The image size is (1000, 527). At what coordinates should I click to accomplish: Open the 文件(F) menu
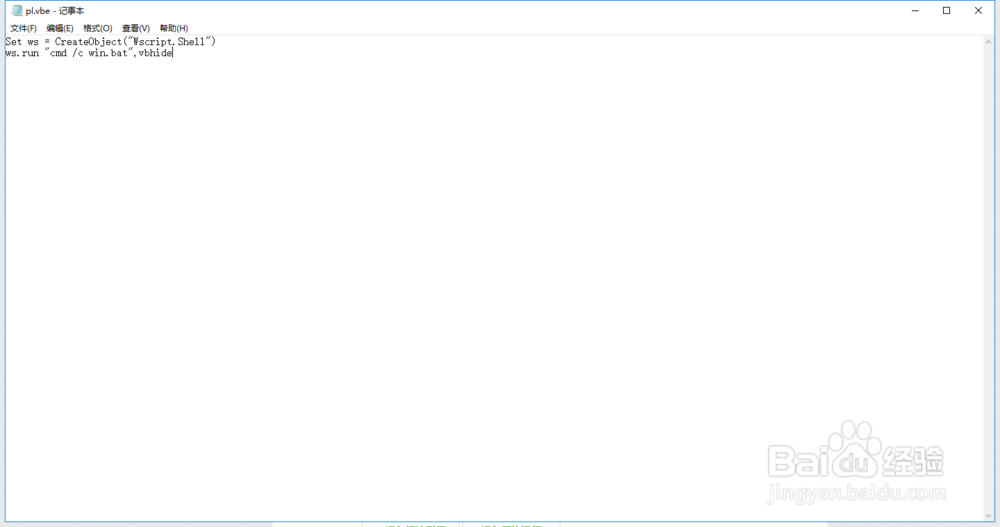click(24, 28)
